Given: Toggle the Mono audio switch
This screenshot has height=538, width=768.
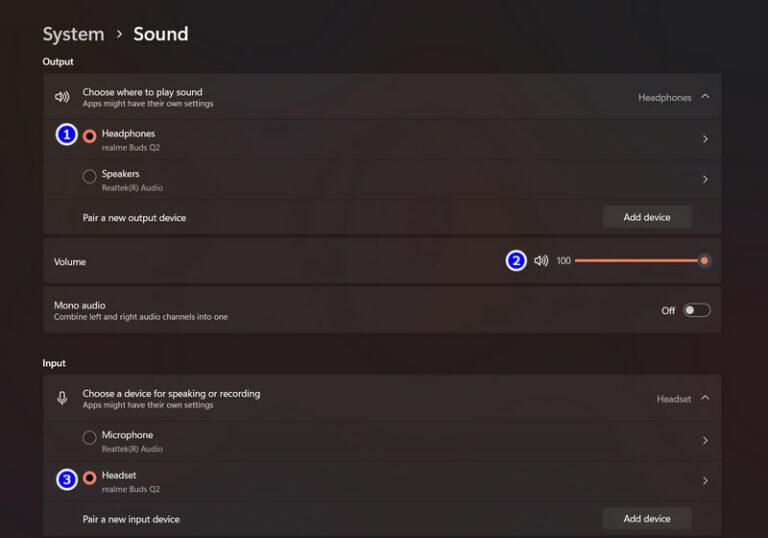Looking at the screenshot, I should [696, 310].
